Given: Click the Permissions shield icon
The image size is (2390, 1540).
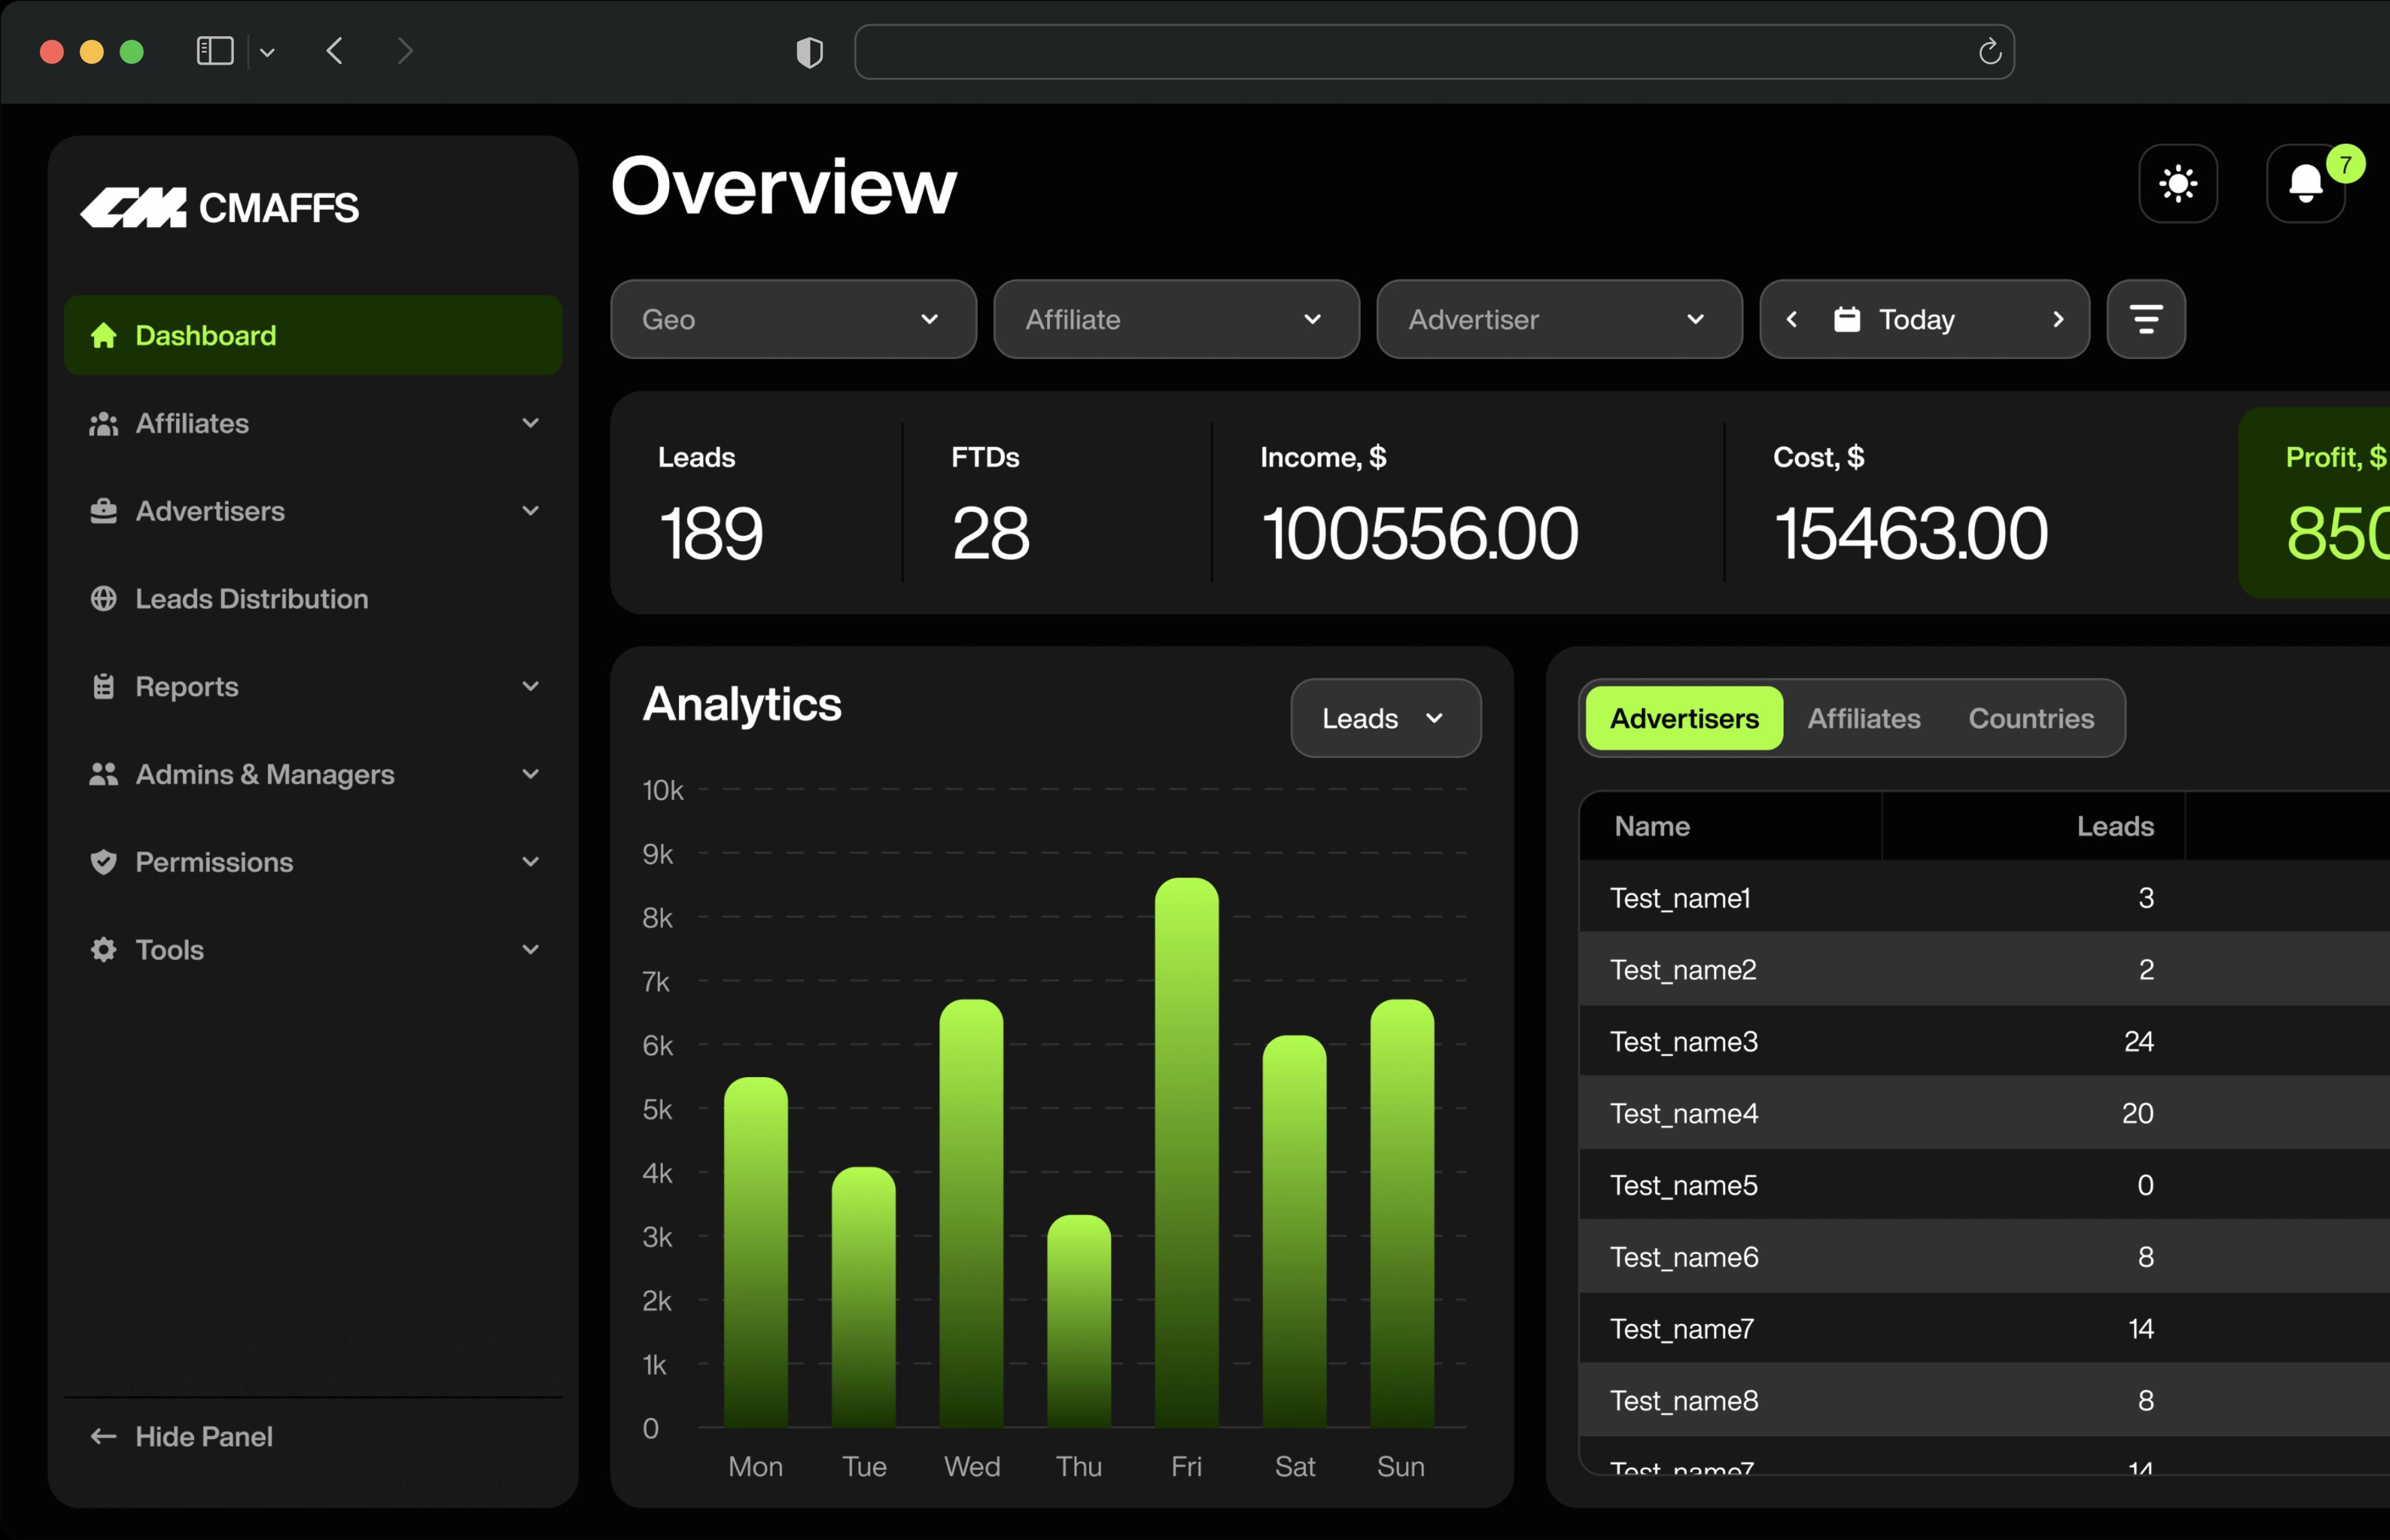Looking at the screenshot, I should click(x=104, y=862).
